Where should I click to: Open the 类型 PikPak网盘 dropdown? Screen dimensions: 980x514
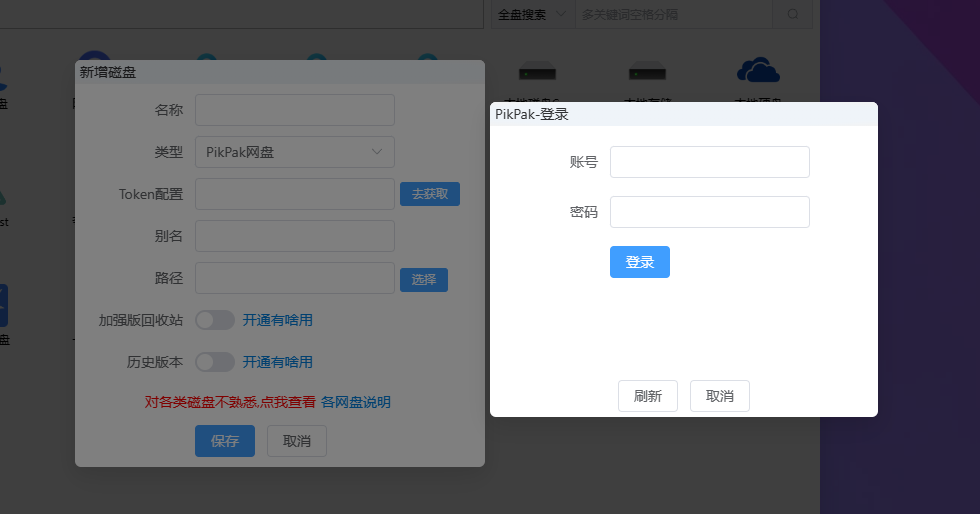tap(294, 152)
